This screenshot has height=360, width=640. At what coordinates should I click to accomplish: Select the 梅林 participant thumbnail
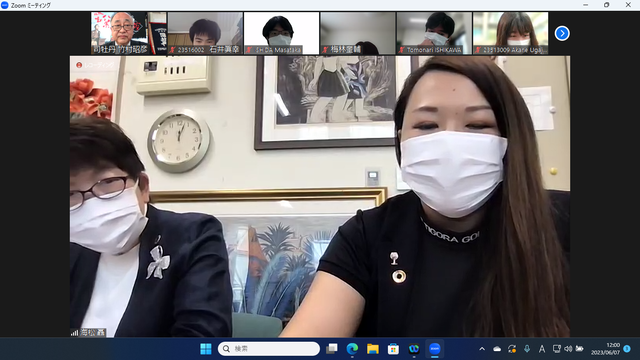[x=358, y=33]
